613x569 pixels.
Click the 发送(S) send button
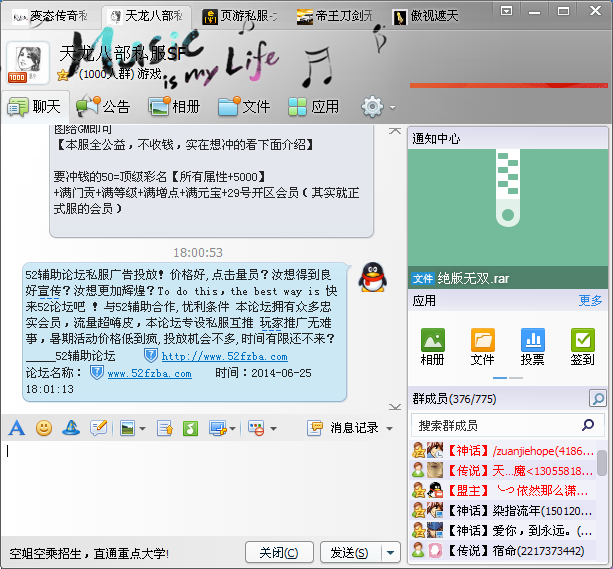[350, 553]
